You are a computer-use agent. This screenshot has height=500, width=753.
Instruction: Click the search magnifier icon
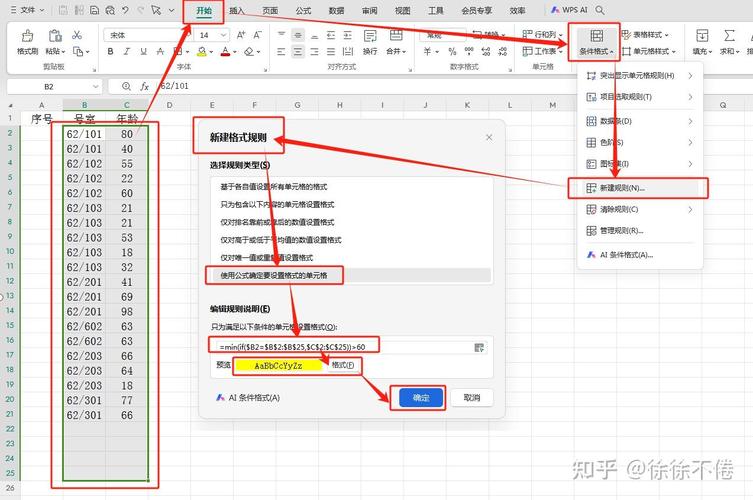(x=600, y=10)
